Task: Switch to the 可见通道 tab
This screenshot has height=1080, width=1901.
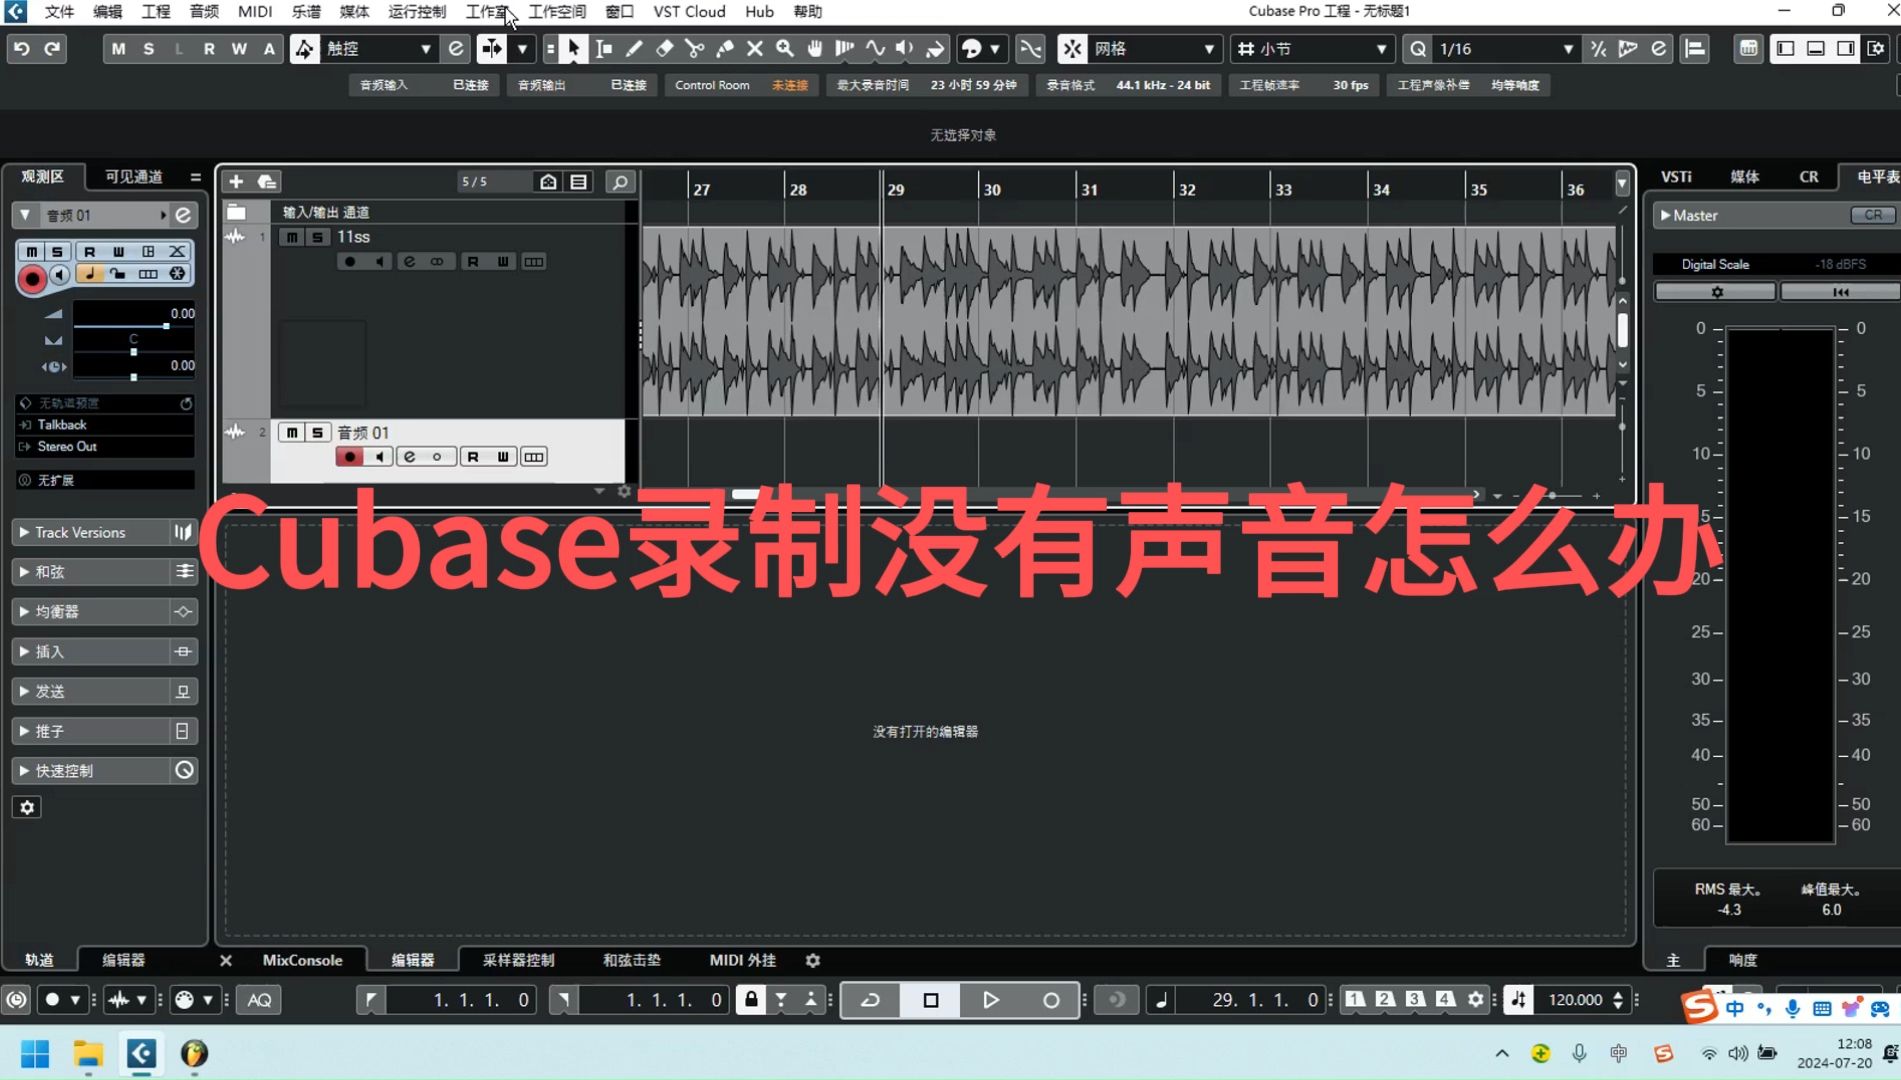Action: pos(134,176)
